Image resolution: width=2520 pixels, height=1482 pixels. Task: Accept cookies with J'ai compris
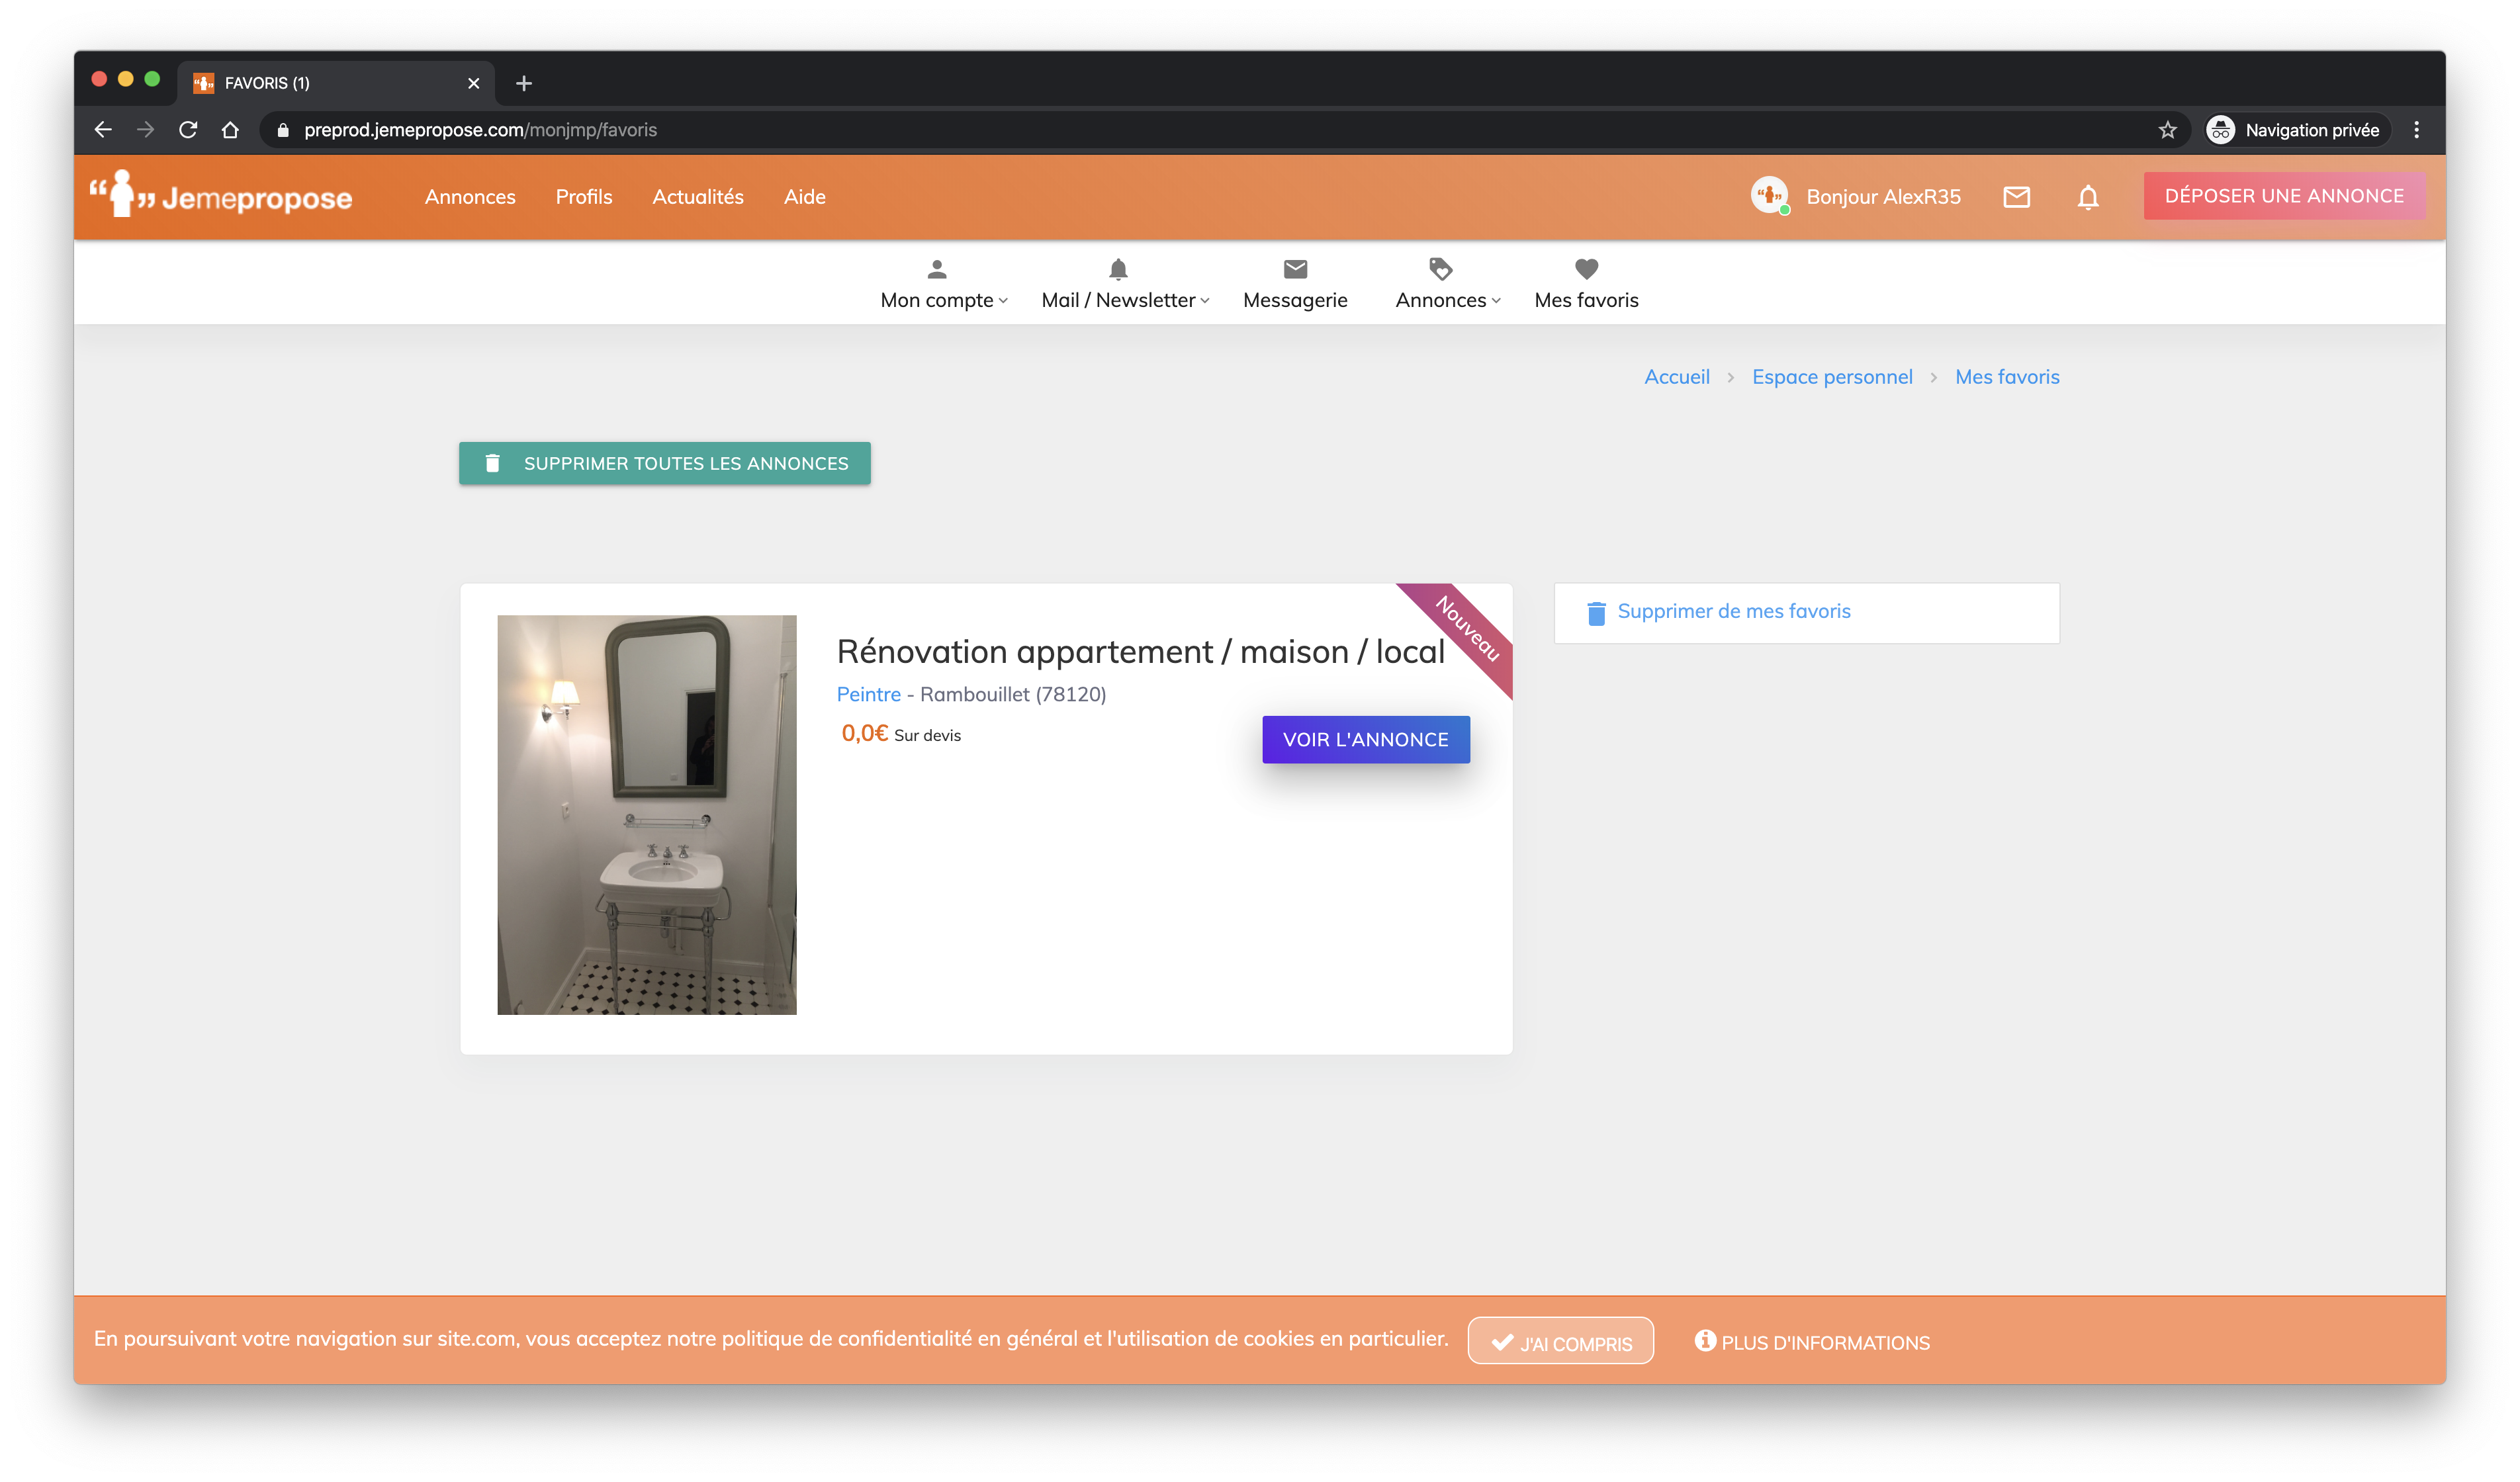click(x=1560, y=1341)
